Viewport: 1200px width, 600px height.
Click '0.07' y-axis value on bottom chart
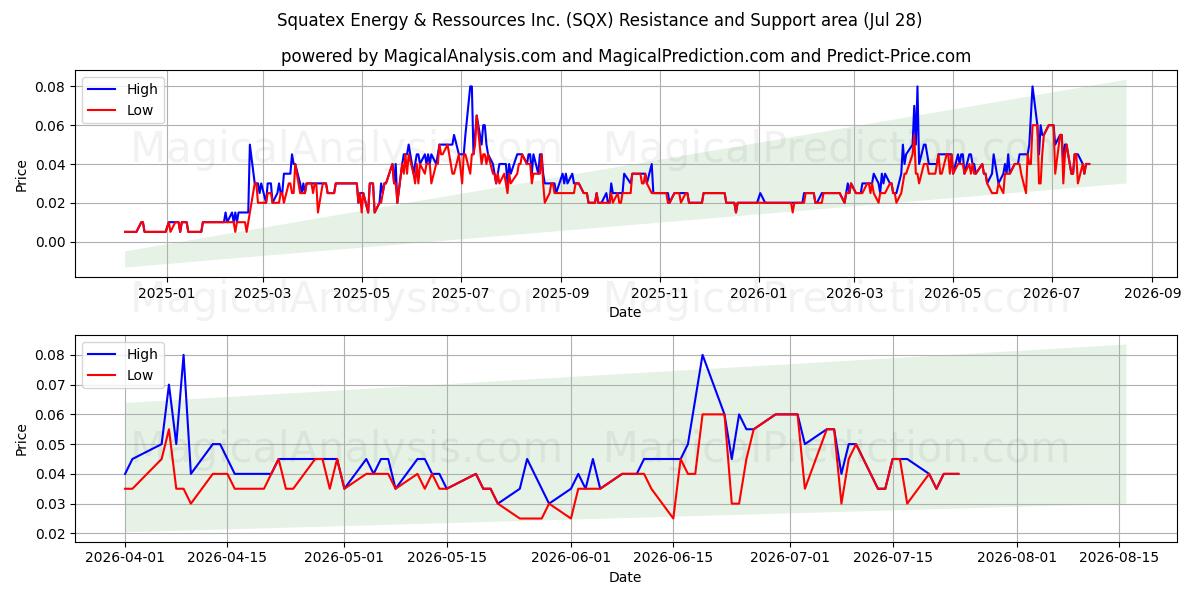[x=52, y=385]
